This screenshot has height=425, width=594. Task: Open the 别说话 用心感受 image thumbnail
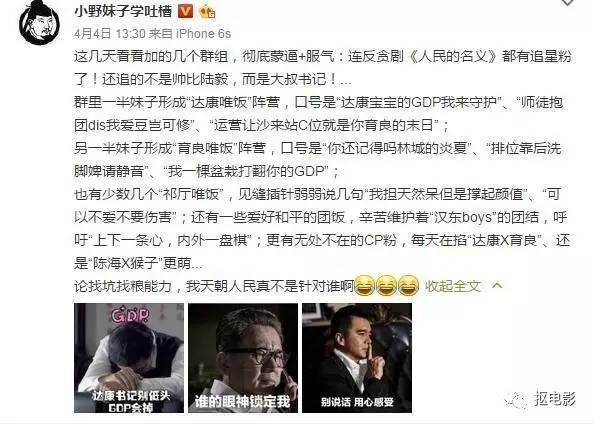[x=357, y=358]
